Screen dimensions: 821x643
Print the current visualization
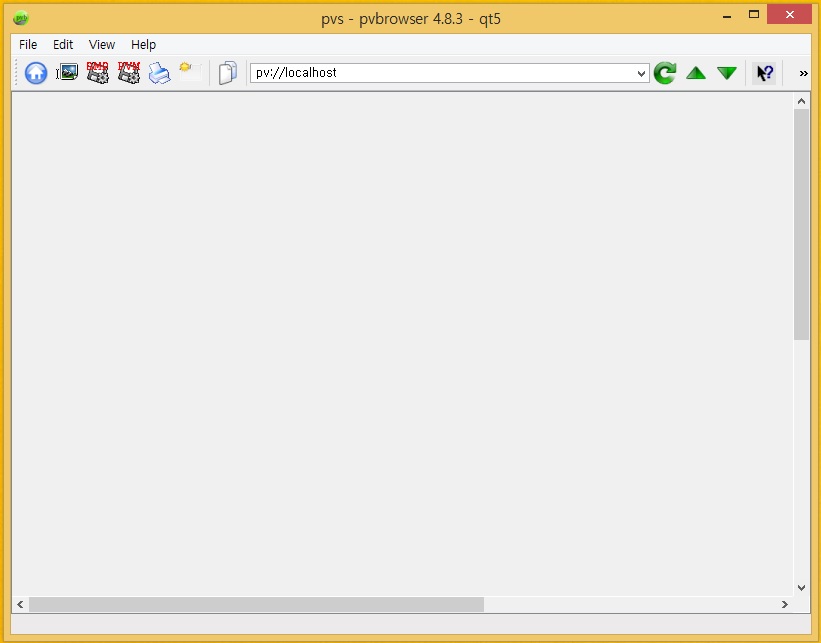tap(159, 72)
